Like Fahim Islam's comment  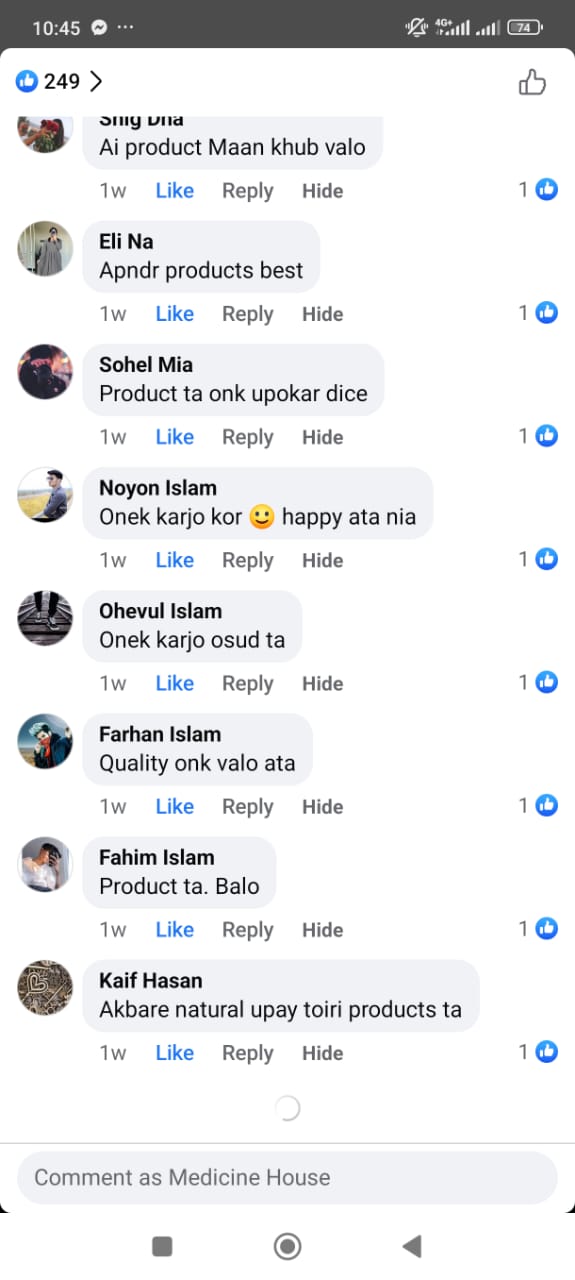click(175, 929)
